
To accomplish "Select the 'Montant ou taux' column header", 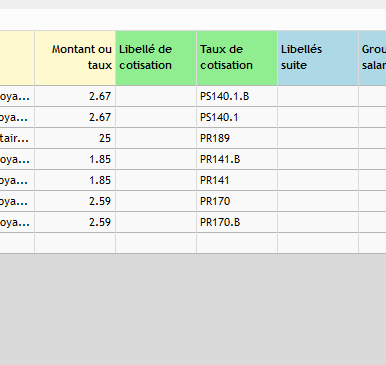I will click(x=75, y=58).
